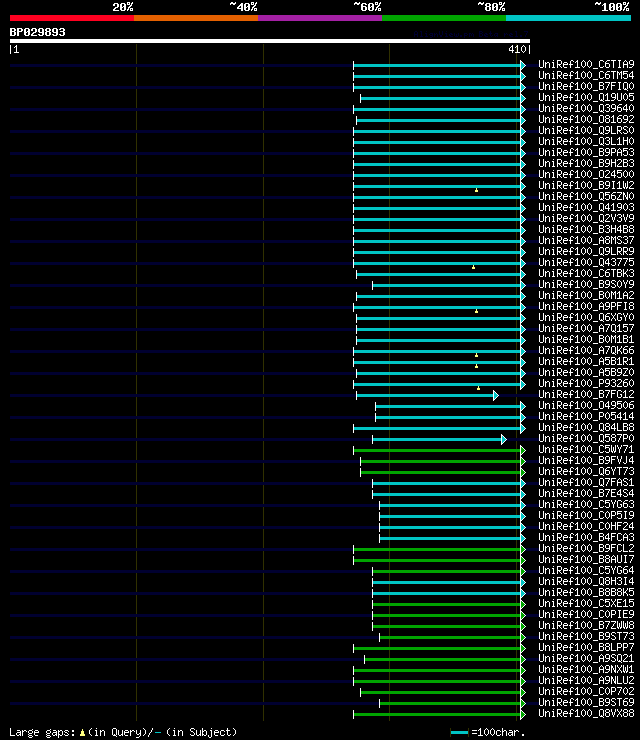Select the UniRef100_Q6XGY0 label
Viewport: 640px width, 740px height.
pyautogui.click(x=586, y=318)
